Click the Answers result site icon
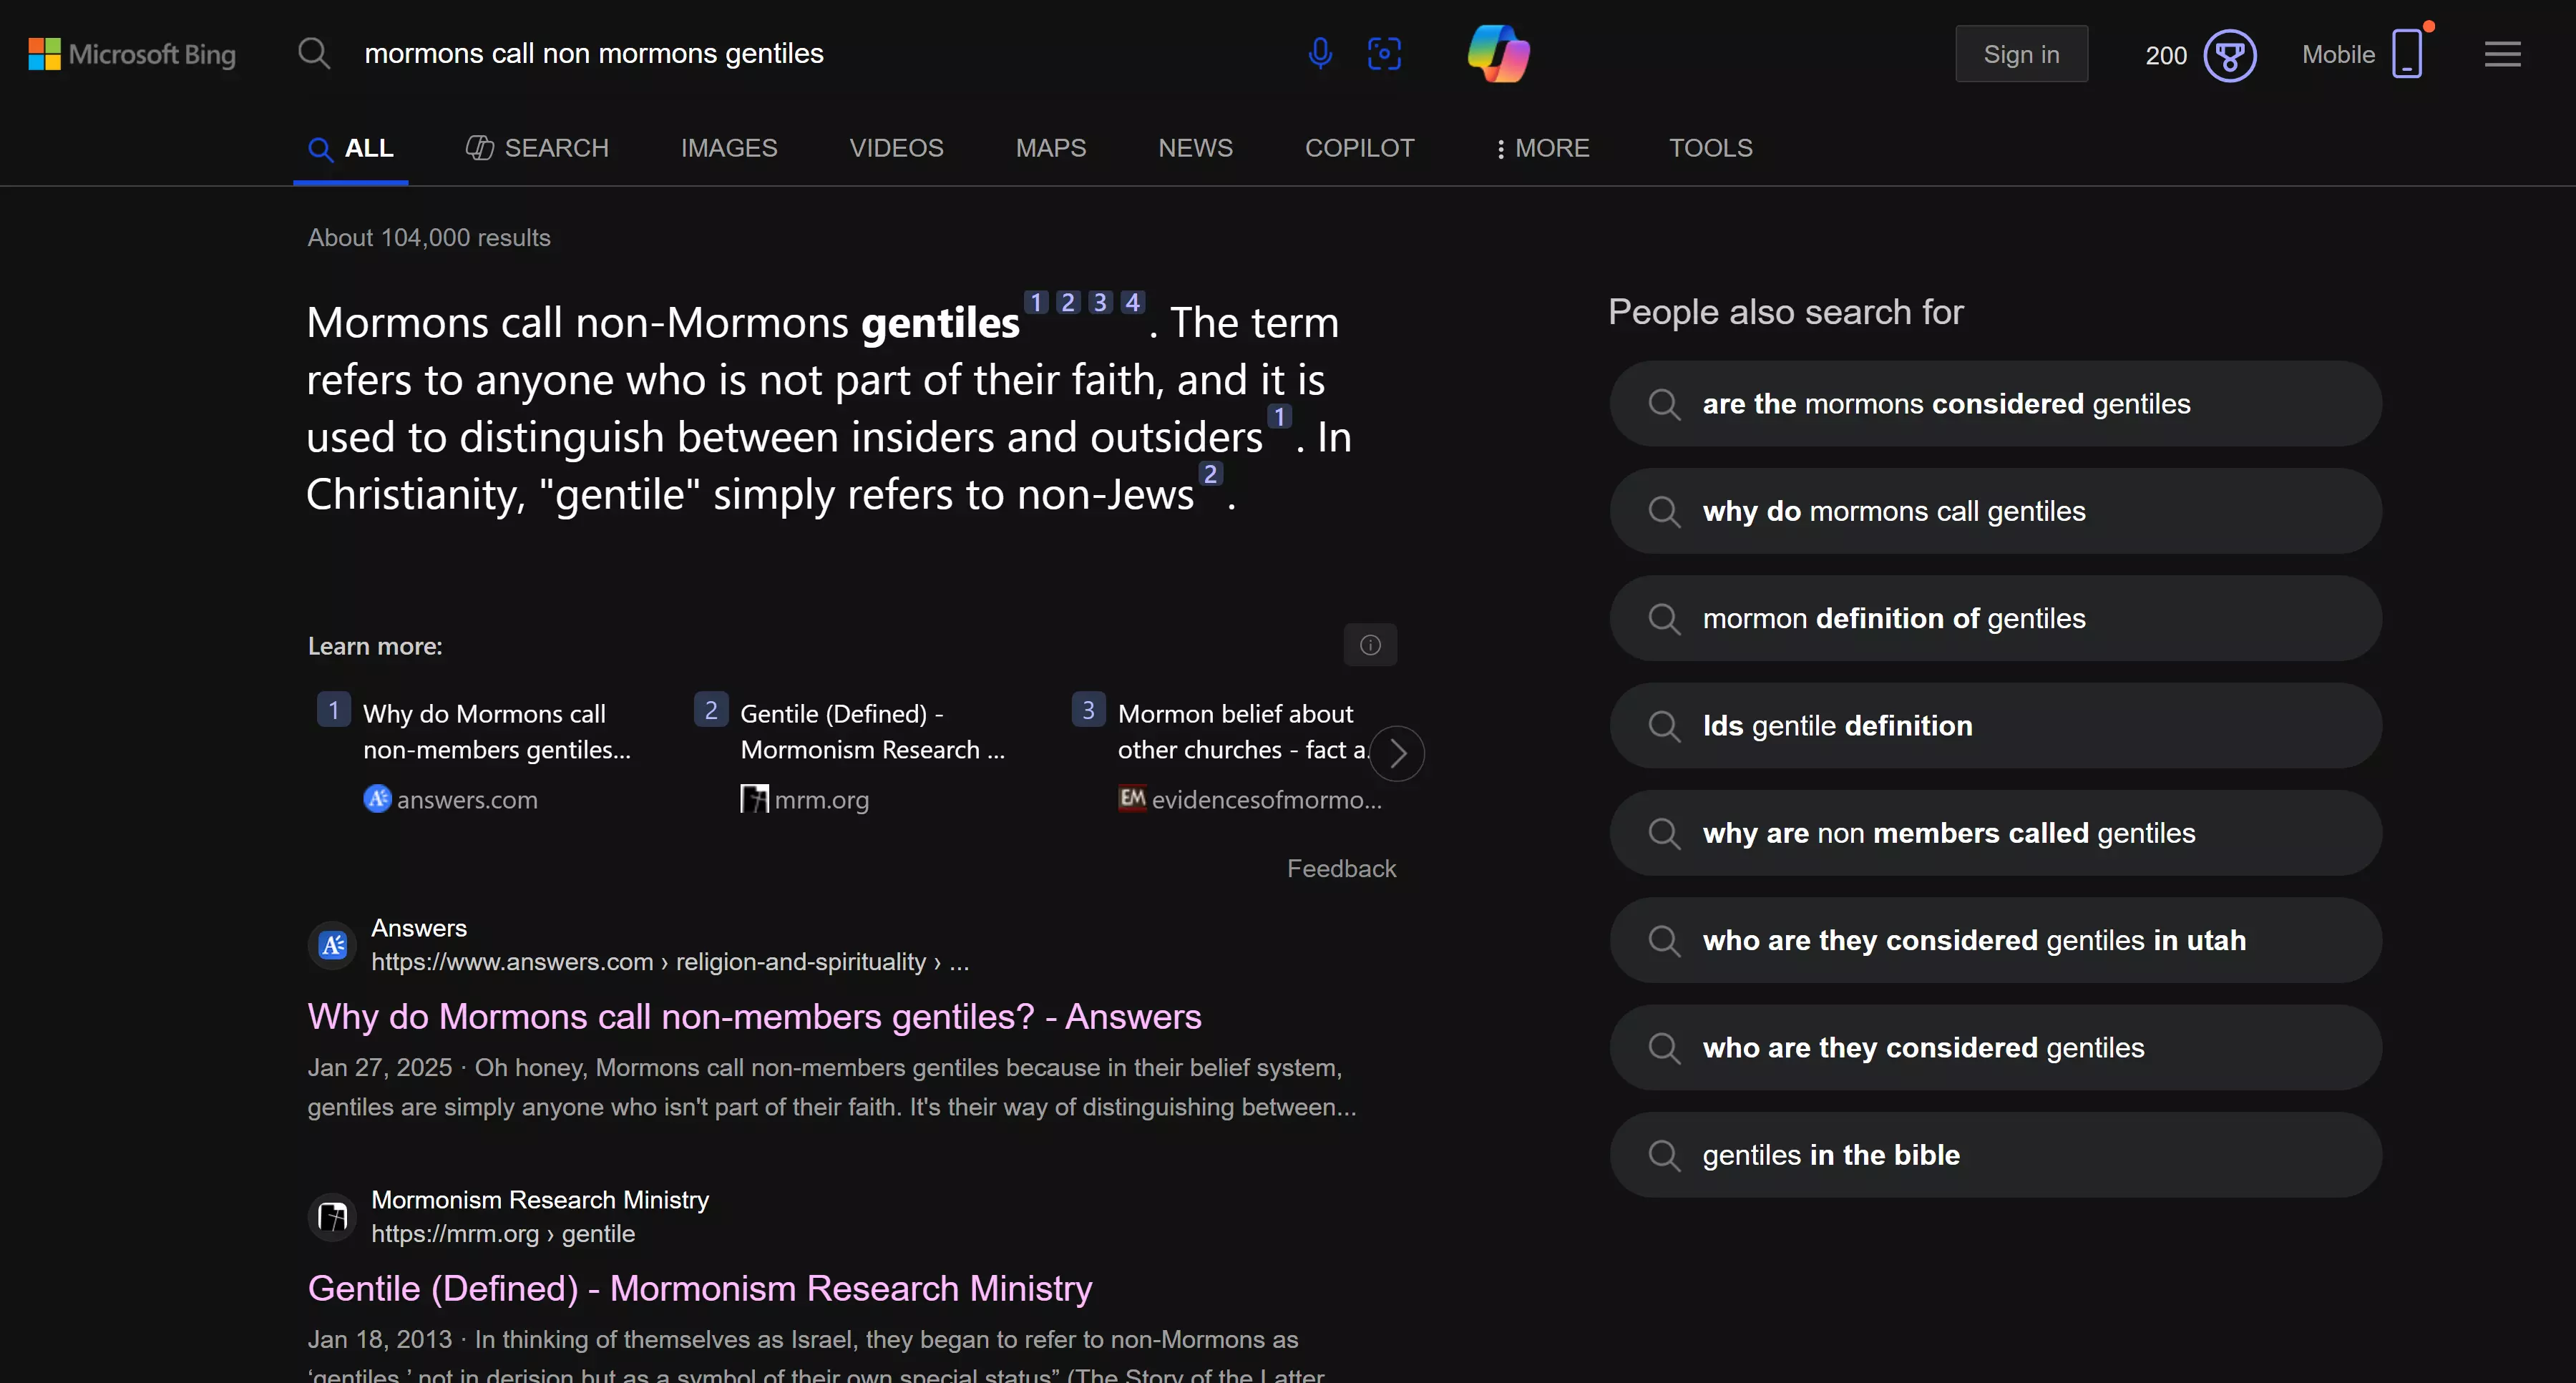 333,945
